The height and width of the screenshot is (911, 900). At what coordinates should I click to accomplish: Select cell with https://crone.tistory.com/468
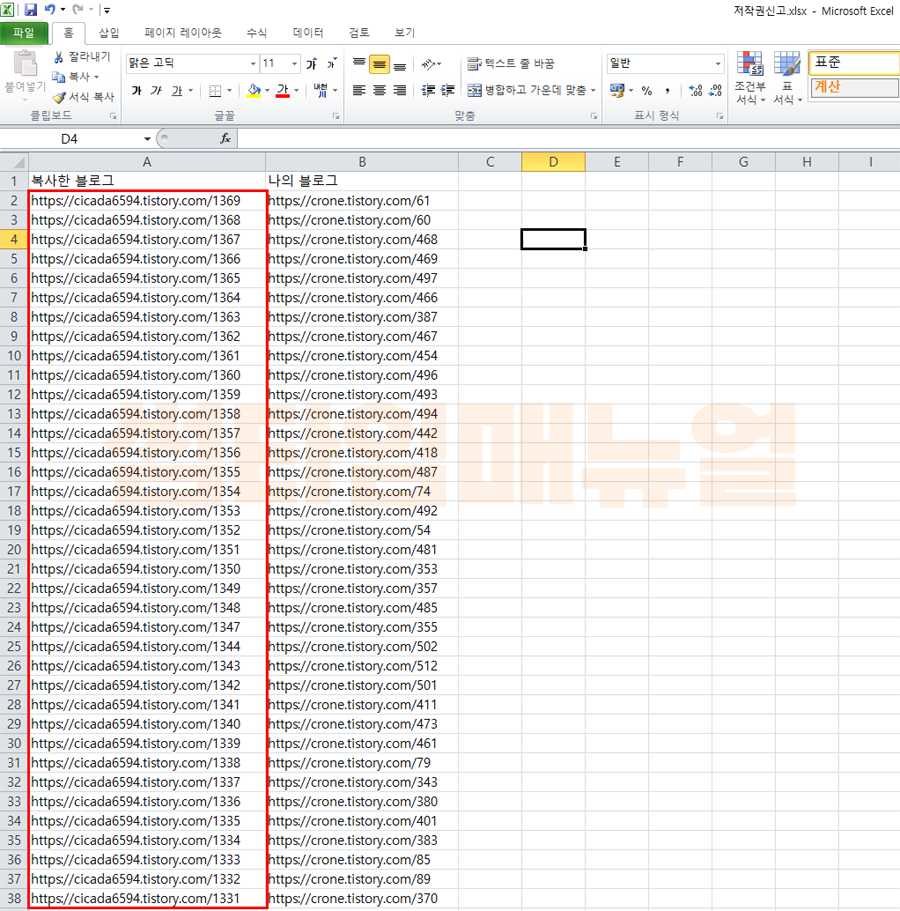point(362,239)
